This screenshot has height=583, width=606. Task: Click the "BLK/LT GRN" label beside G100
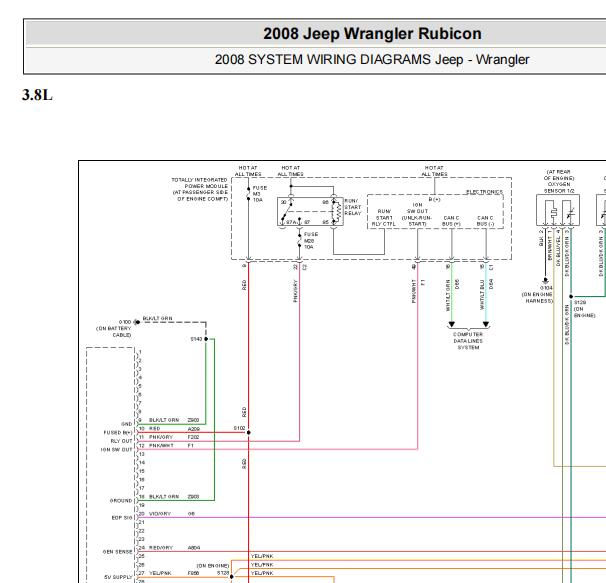157,318
